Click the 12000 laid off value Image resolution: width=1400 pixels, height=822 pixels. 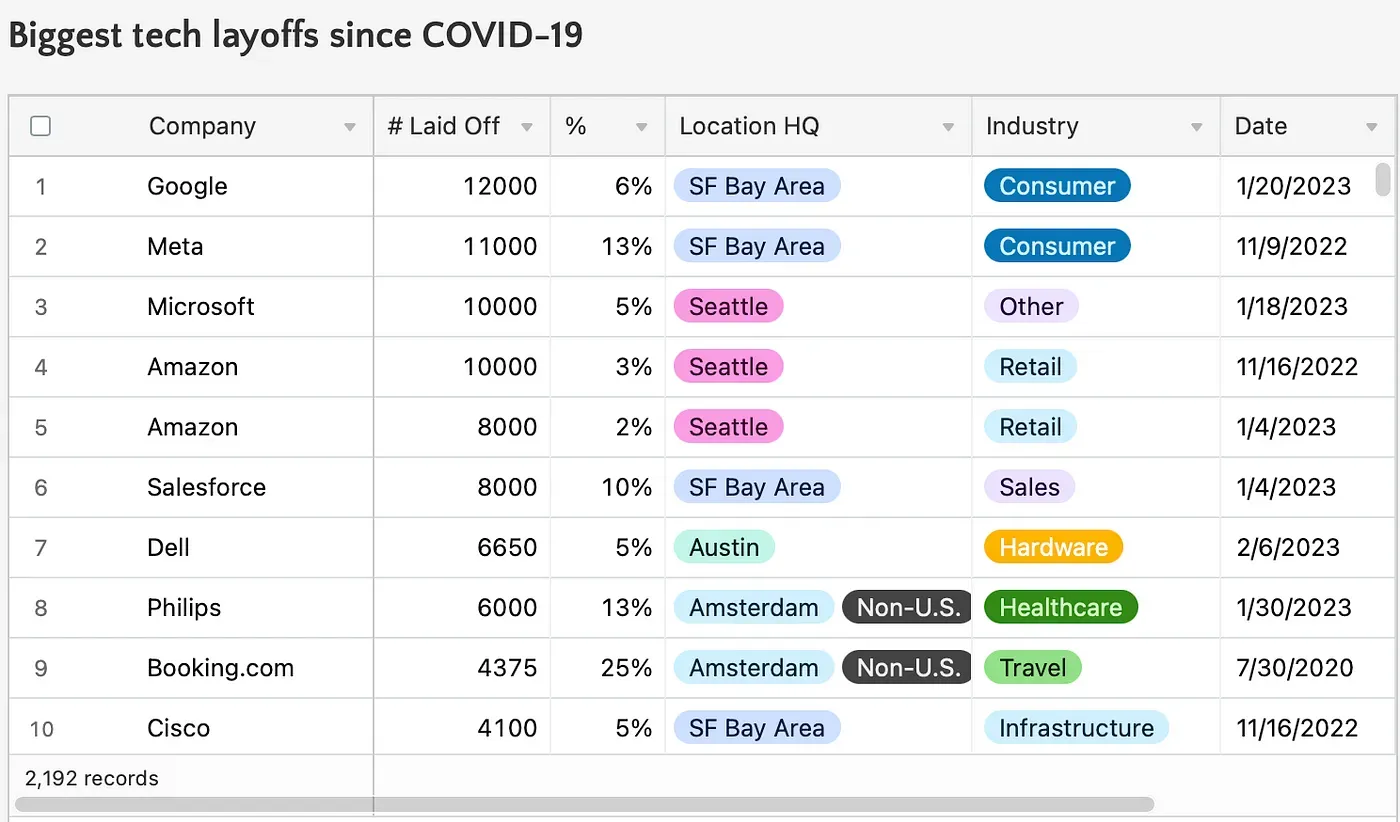point(500,186)
